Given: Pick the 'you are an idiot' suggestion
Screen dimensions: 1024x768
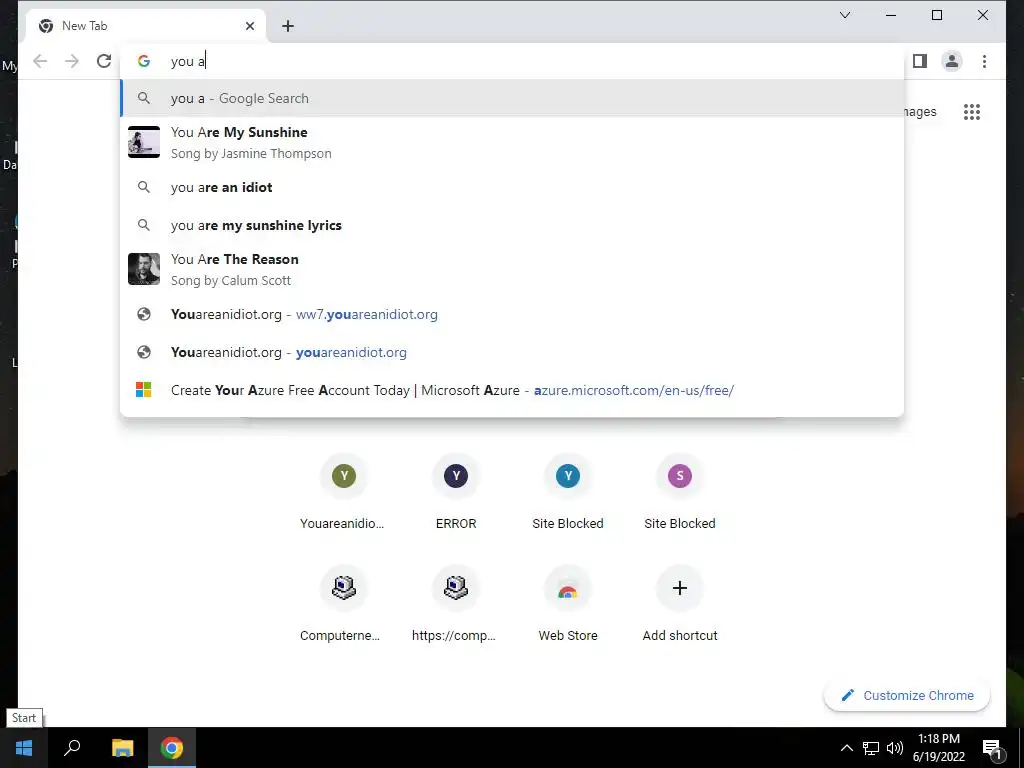Looking at the screenshot, I should (x=513, y=187).
